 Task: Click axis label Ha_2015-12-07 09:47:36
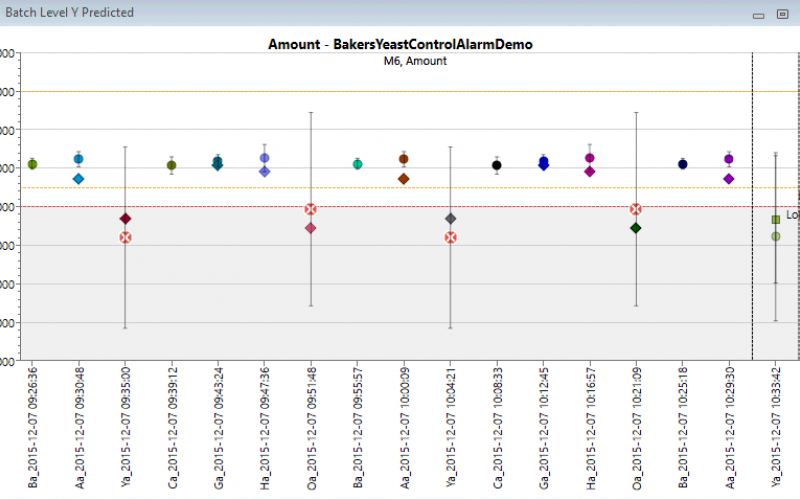coord(265,428)
